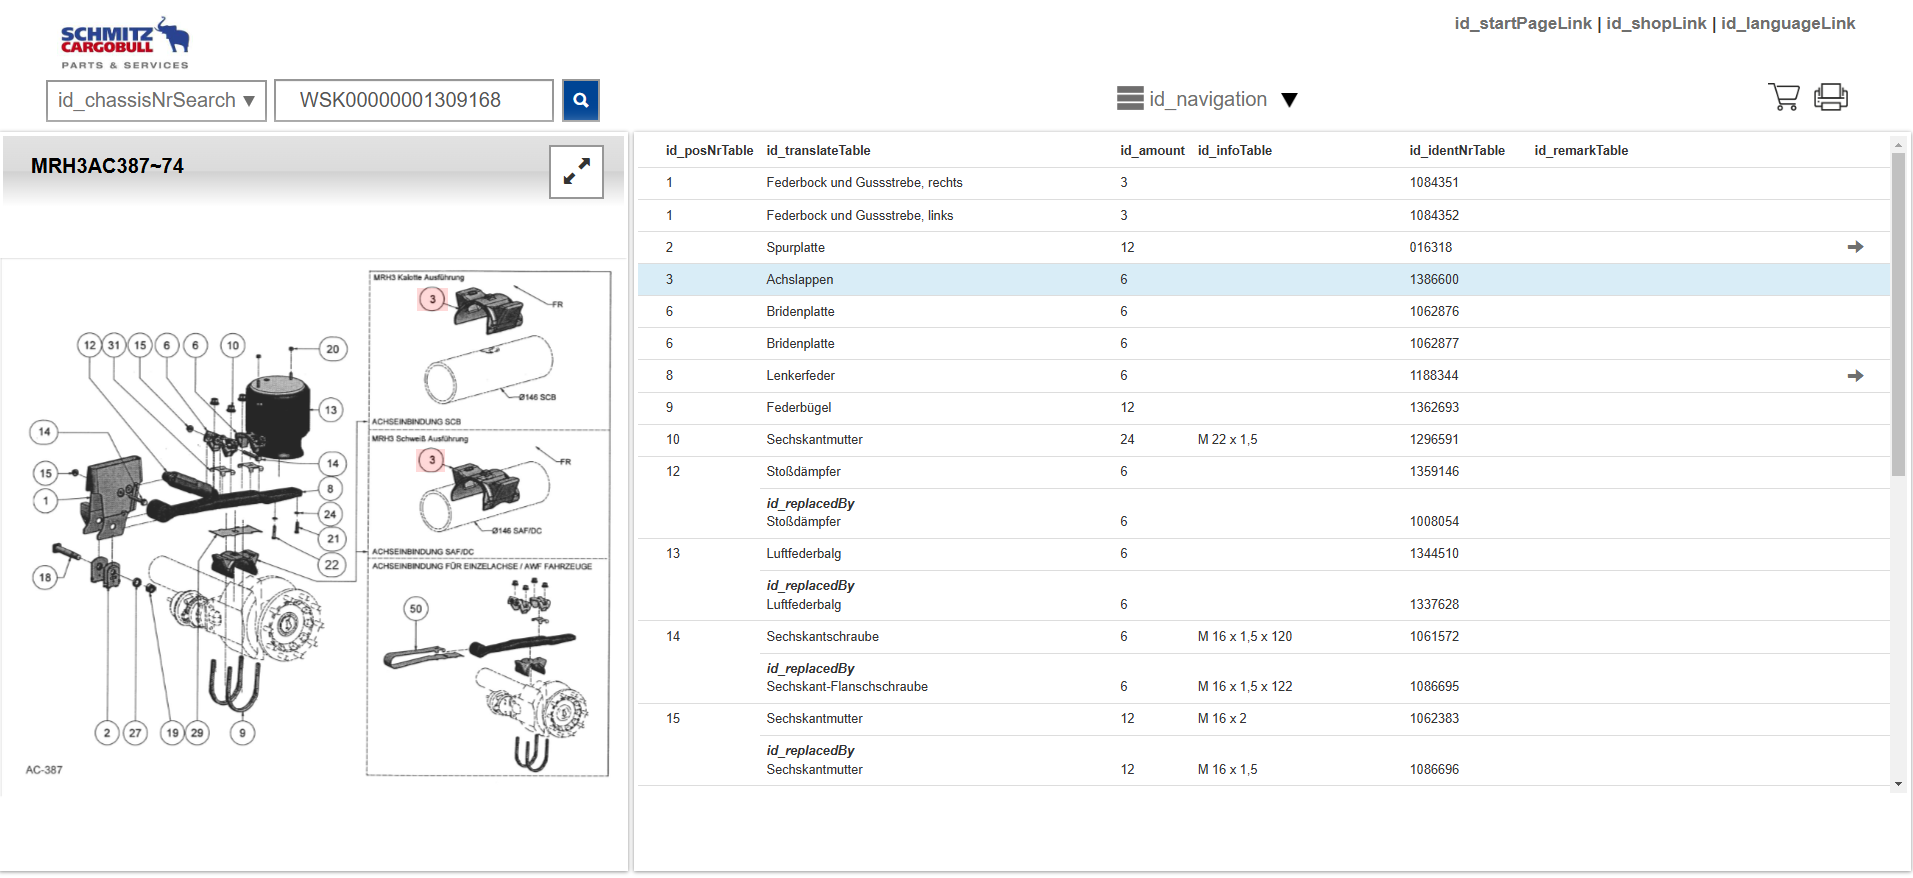Click the id_remarkTable column header

pos(1581,151)
